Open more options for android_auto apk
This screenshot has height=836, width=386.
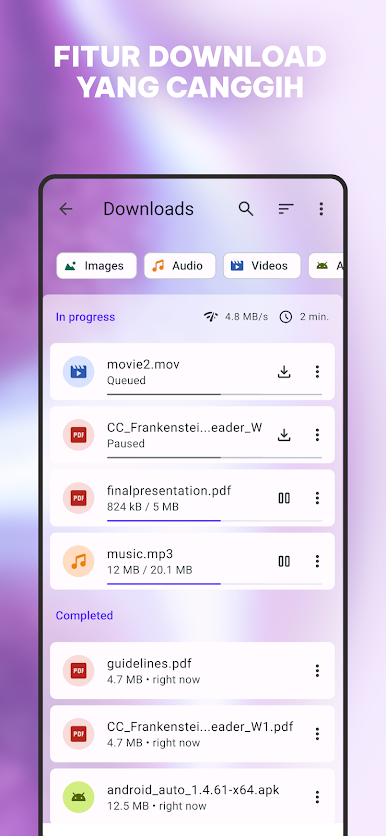tap(317, 797)
